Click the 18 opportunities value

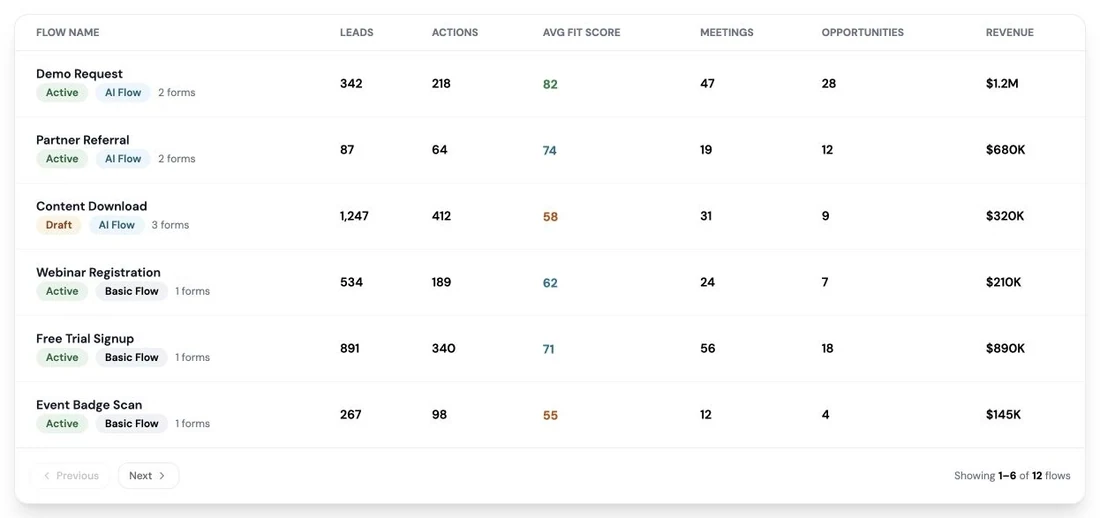coord(827,348)
